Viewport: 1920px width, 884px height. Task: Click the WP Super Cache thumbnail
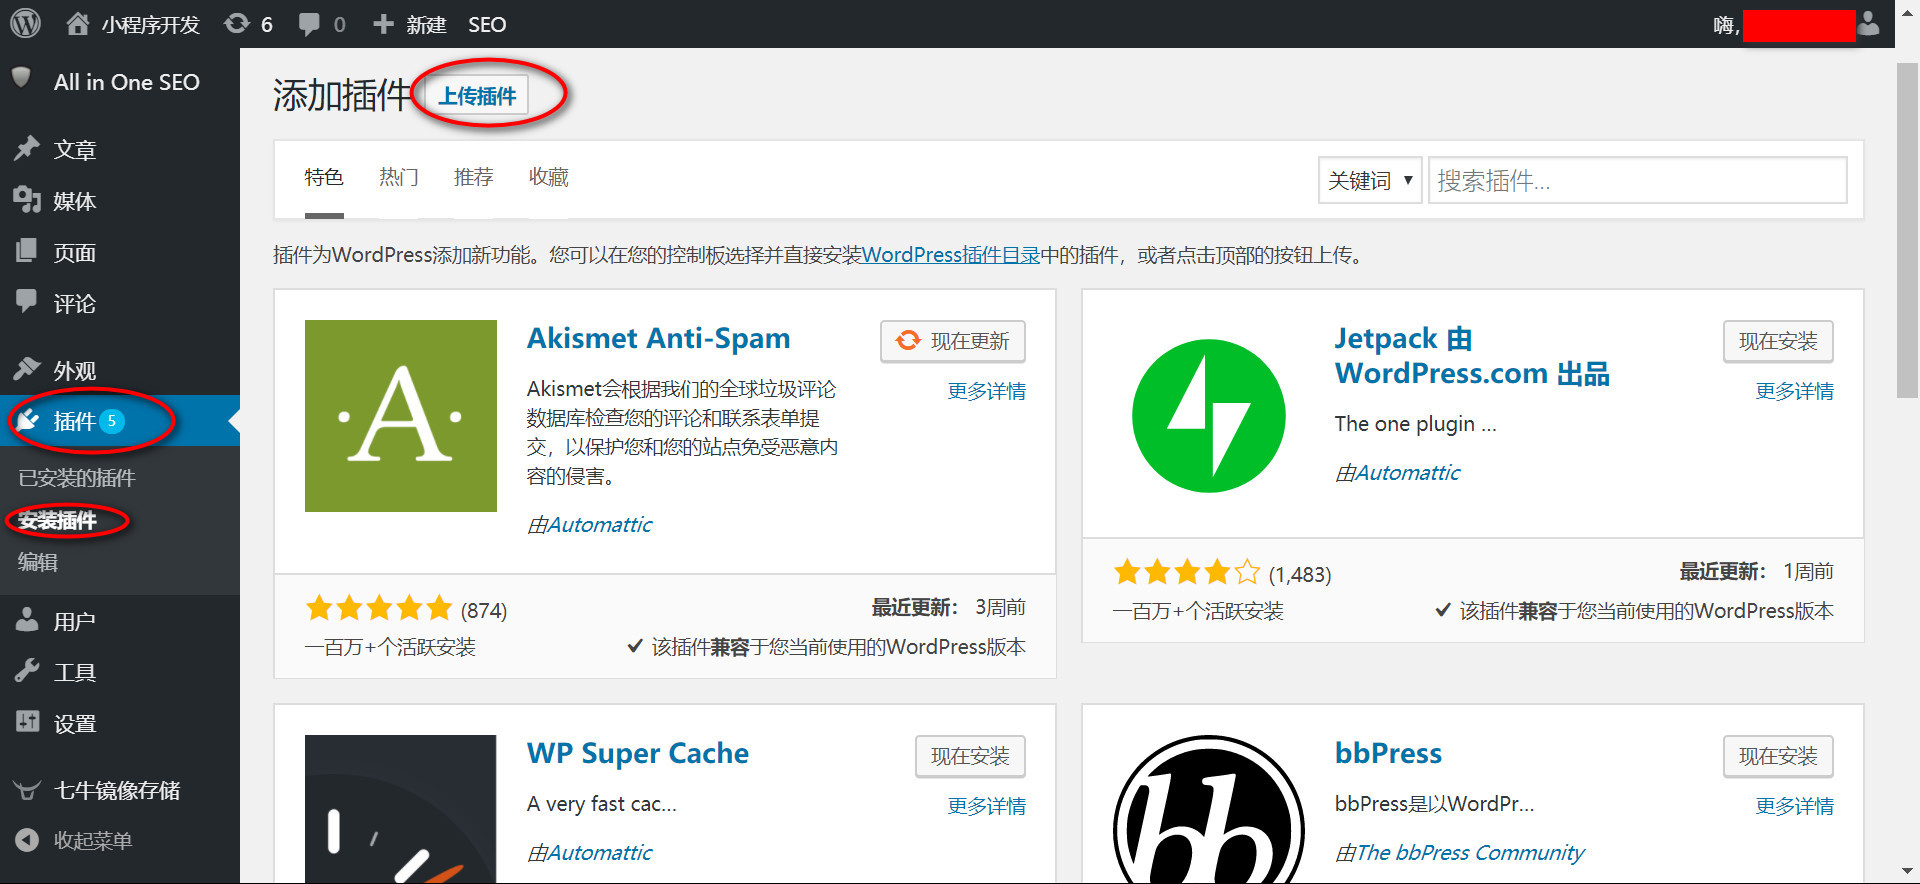(x=401, y=809)
